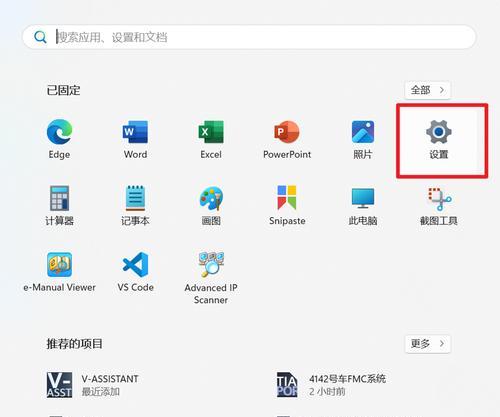Click the 最近添加 label under V-ASSISTANT
500x417 pixels.
point(101,392)
